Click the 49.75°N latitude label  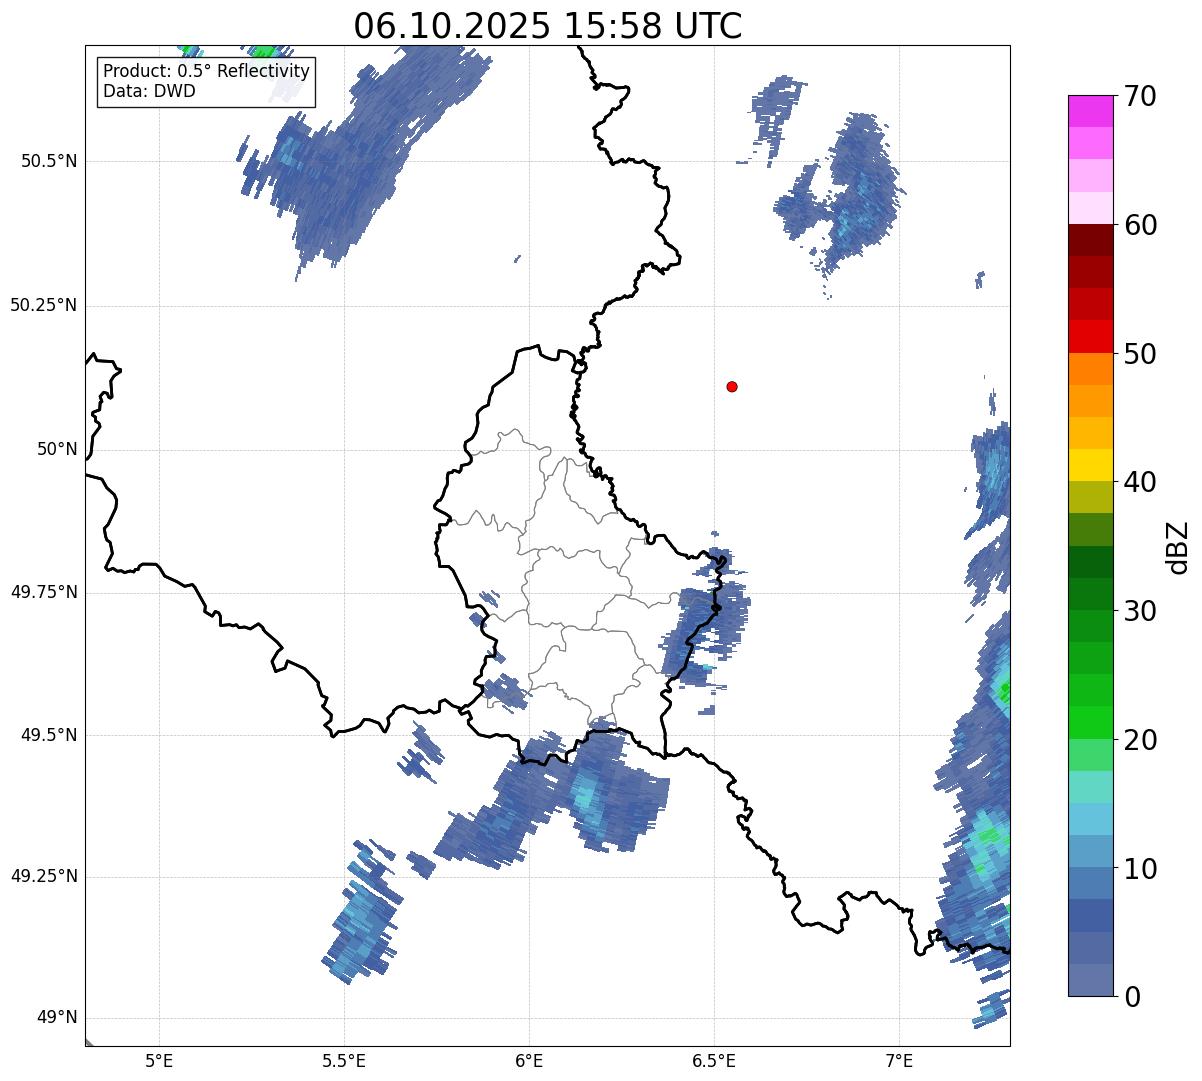44,592
